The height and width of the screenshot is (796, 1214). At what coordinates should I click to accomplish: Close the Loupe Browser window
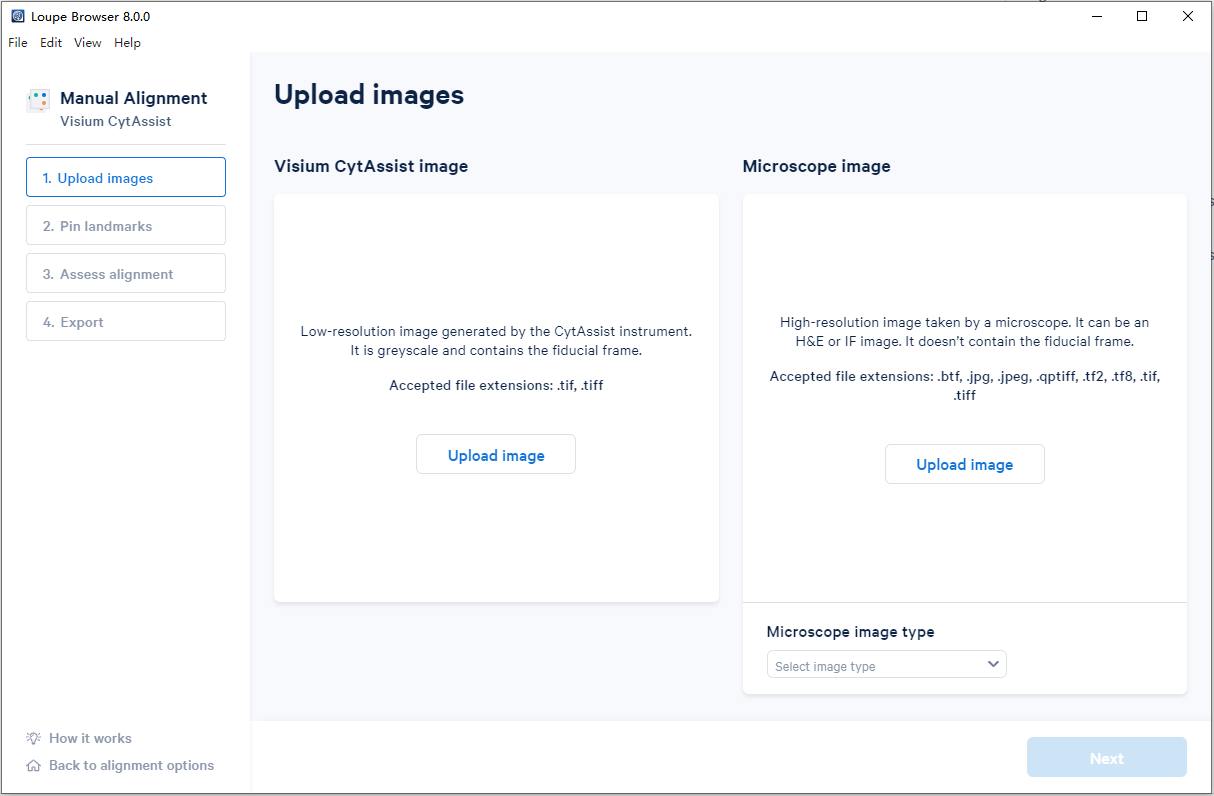coord(1188,16)
